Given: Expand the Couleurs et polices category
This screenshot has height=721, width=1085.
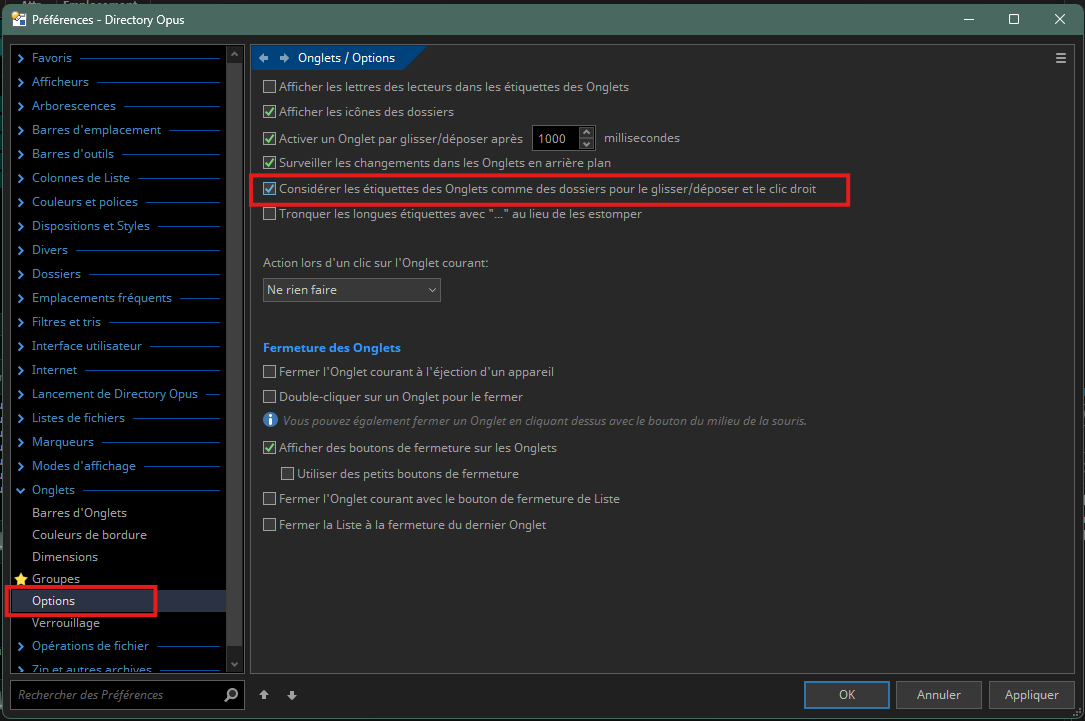Looking at the screenshot, I should click(x=21, y=202).
